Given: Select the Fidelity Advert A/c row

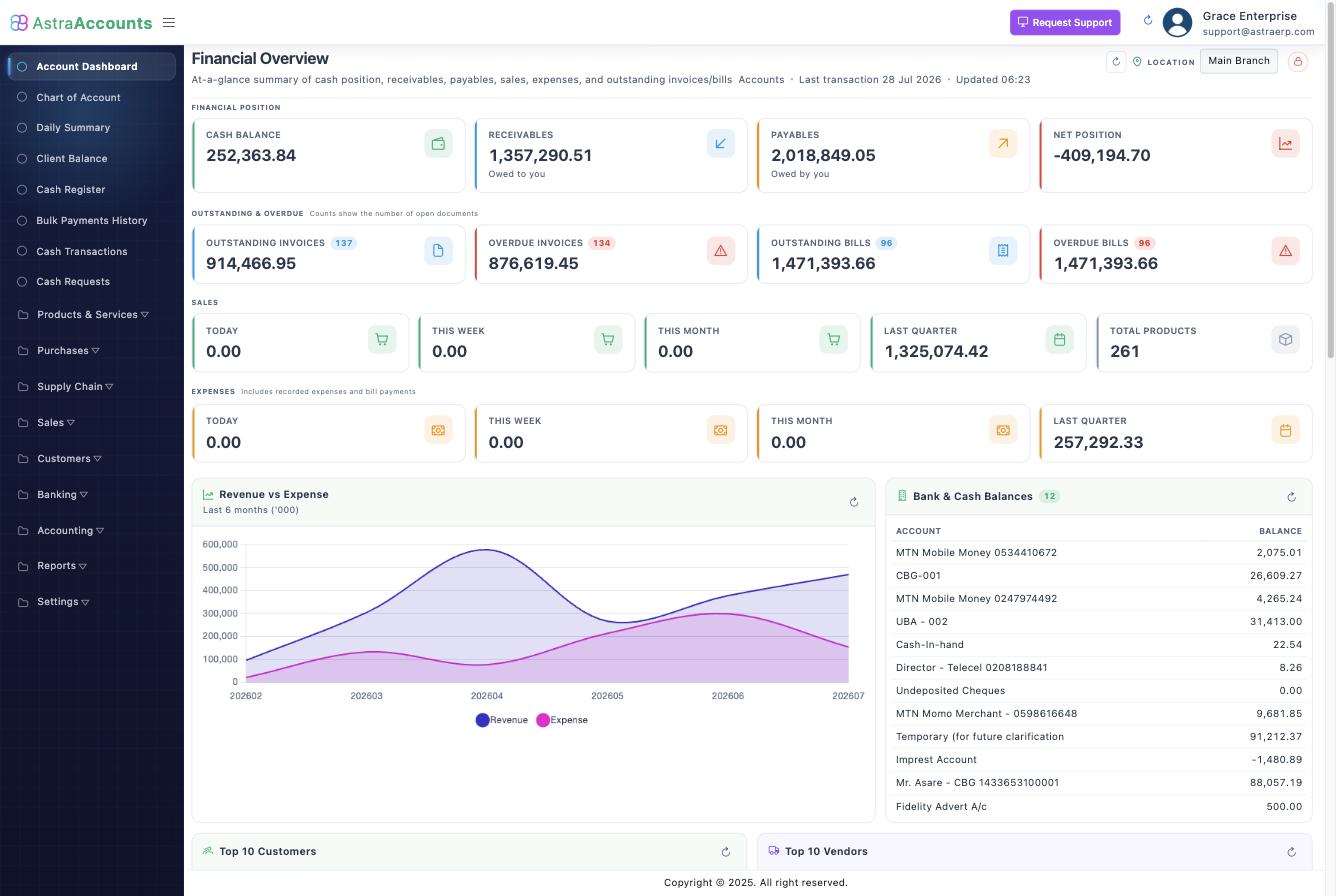Looking at the screenshot, I should tap(1099, 807).
